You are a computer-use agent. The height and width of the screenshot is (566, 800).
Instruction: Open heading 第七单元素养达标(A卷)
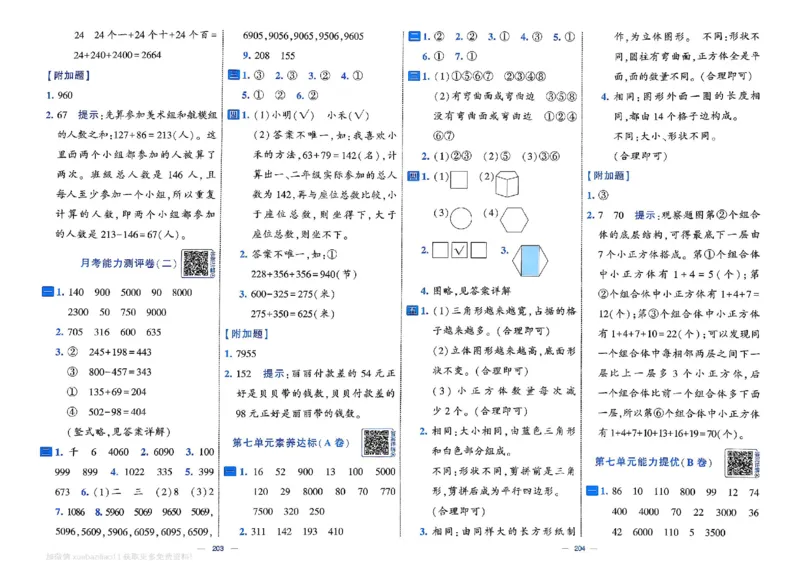click(x=291, y=442)
